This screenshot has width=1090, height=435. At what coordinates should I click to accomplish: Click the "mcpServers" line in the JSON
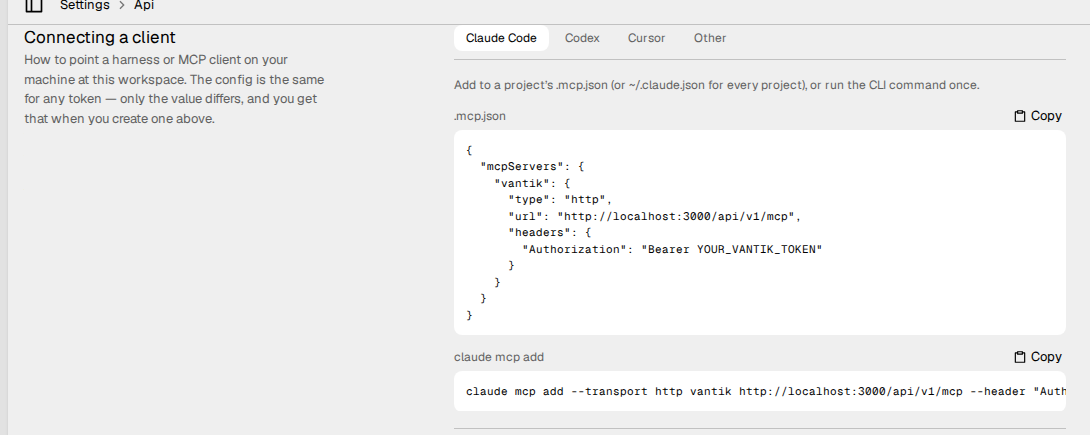532,167
